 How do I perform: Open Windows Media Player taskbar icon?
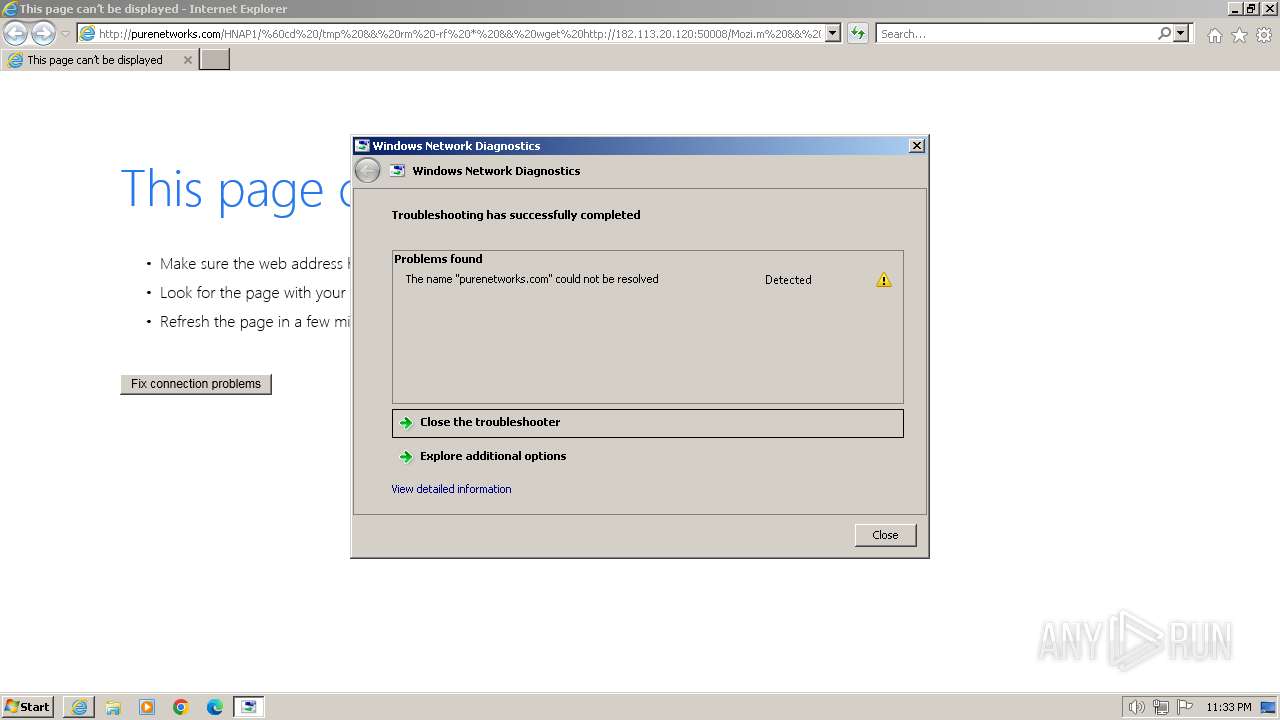(147, 707)
